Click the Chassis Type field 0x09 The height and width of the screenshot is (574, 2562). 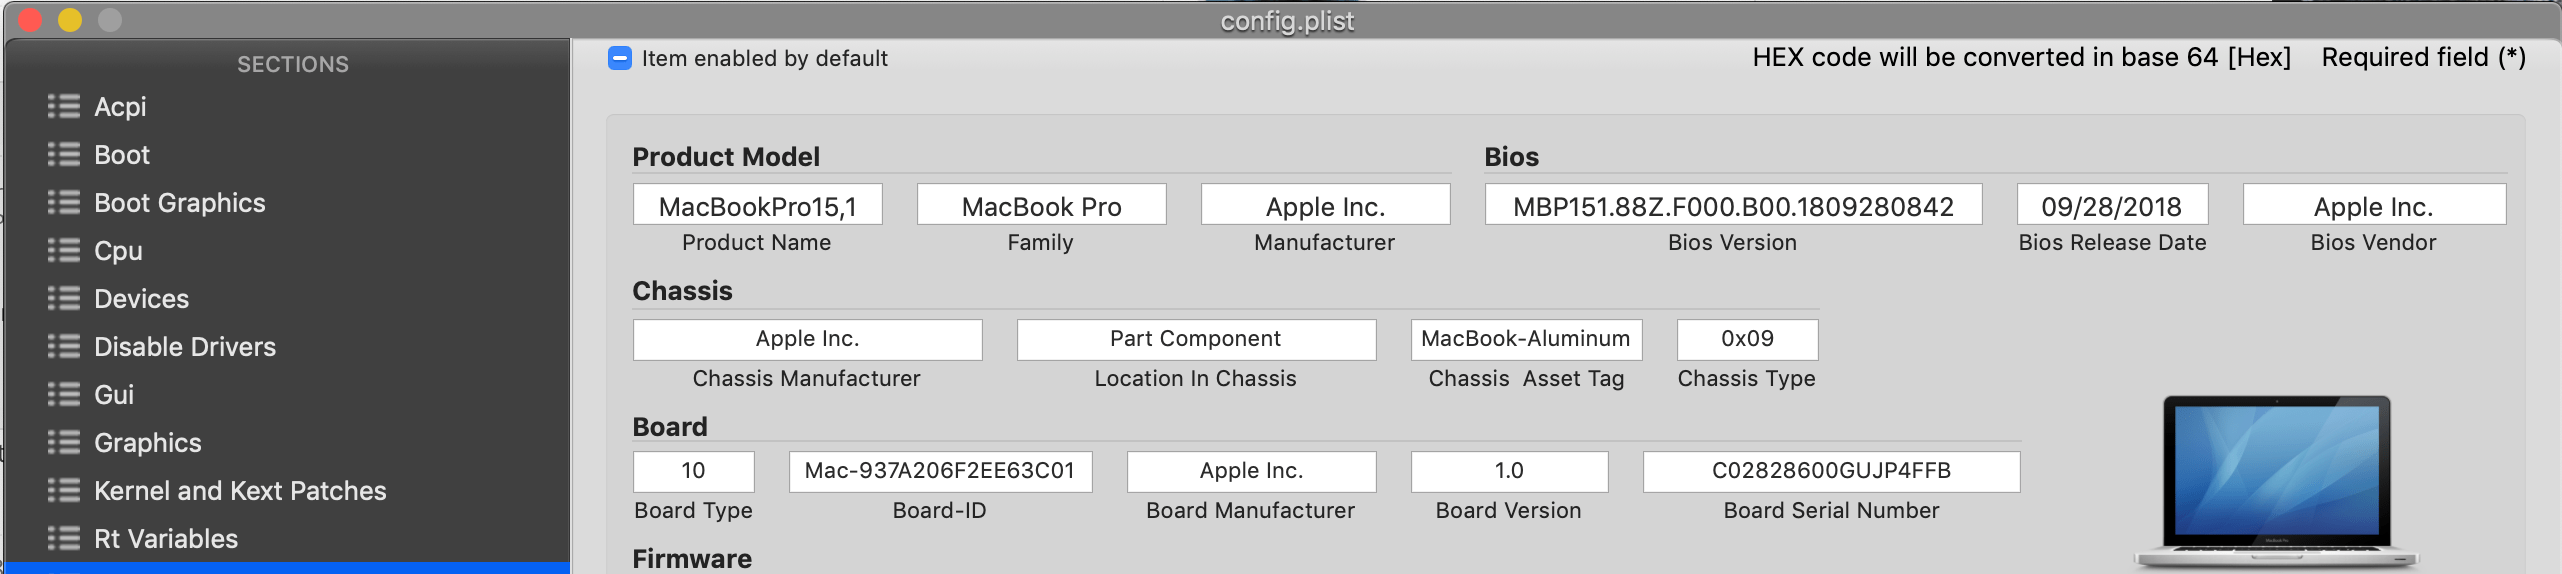point(1747,339)
